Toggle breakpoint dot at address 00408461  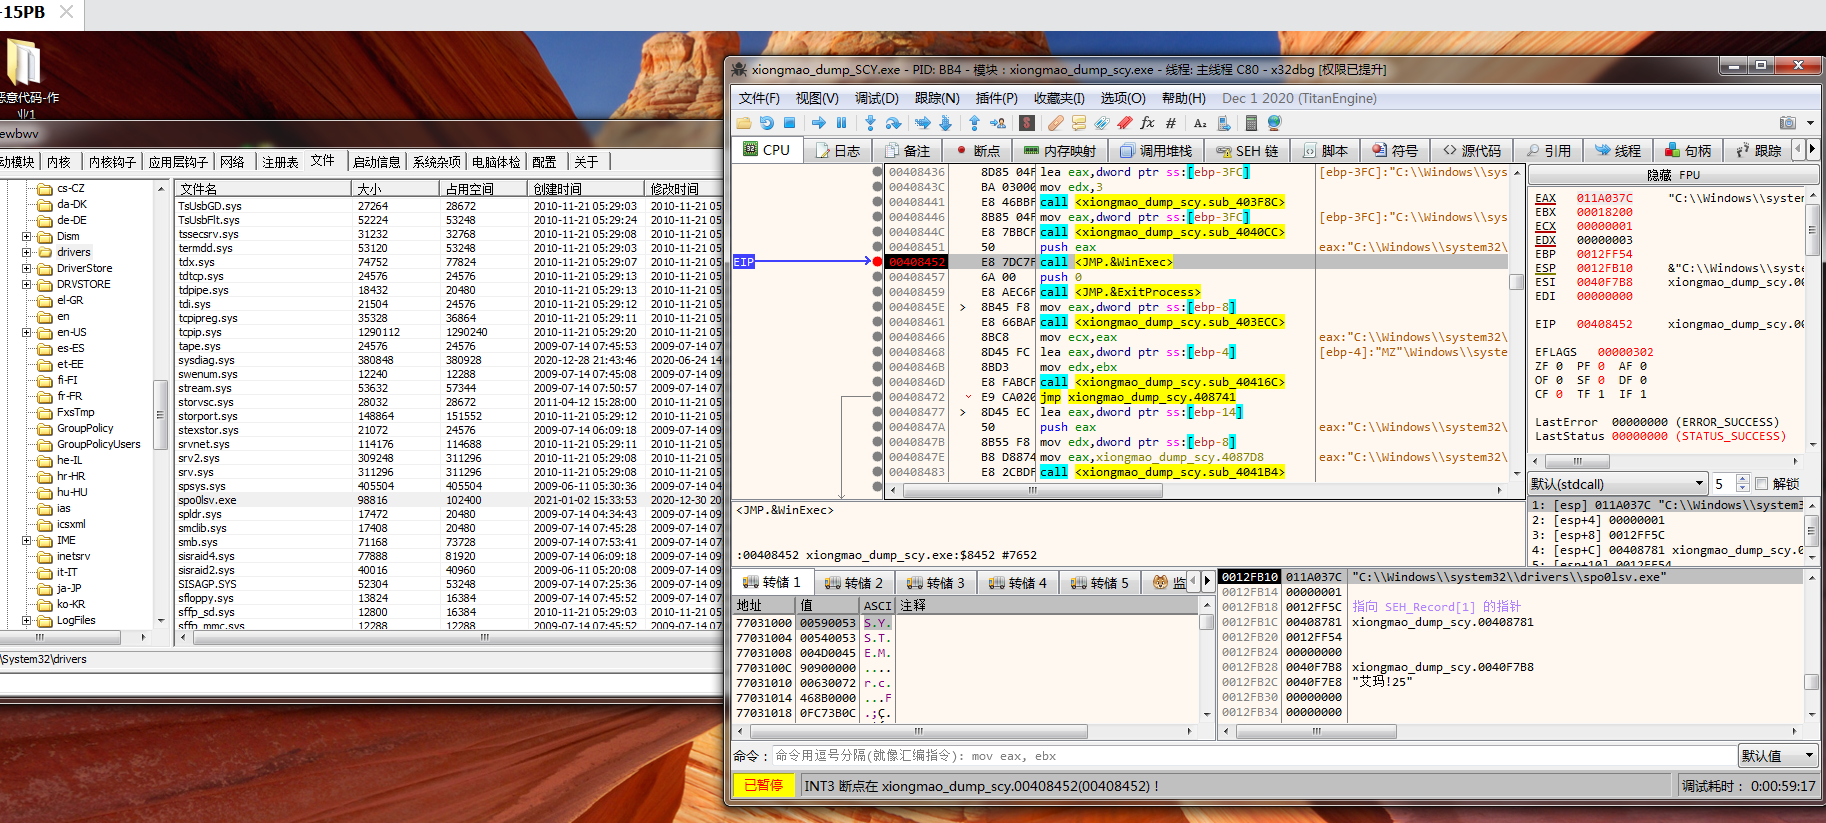[877, 322]
